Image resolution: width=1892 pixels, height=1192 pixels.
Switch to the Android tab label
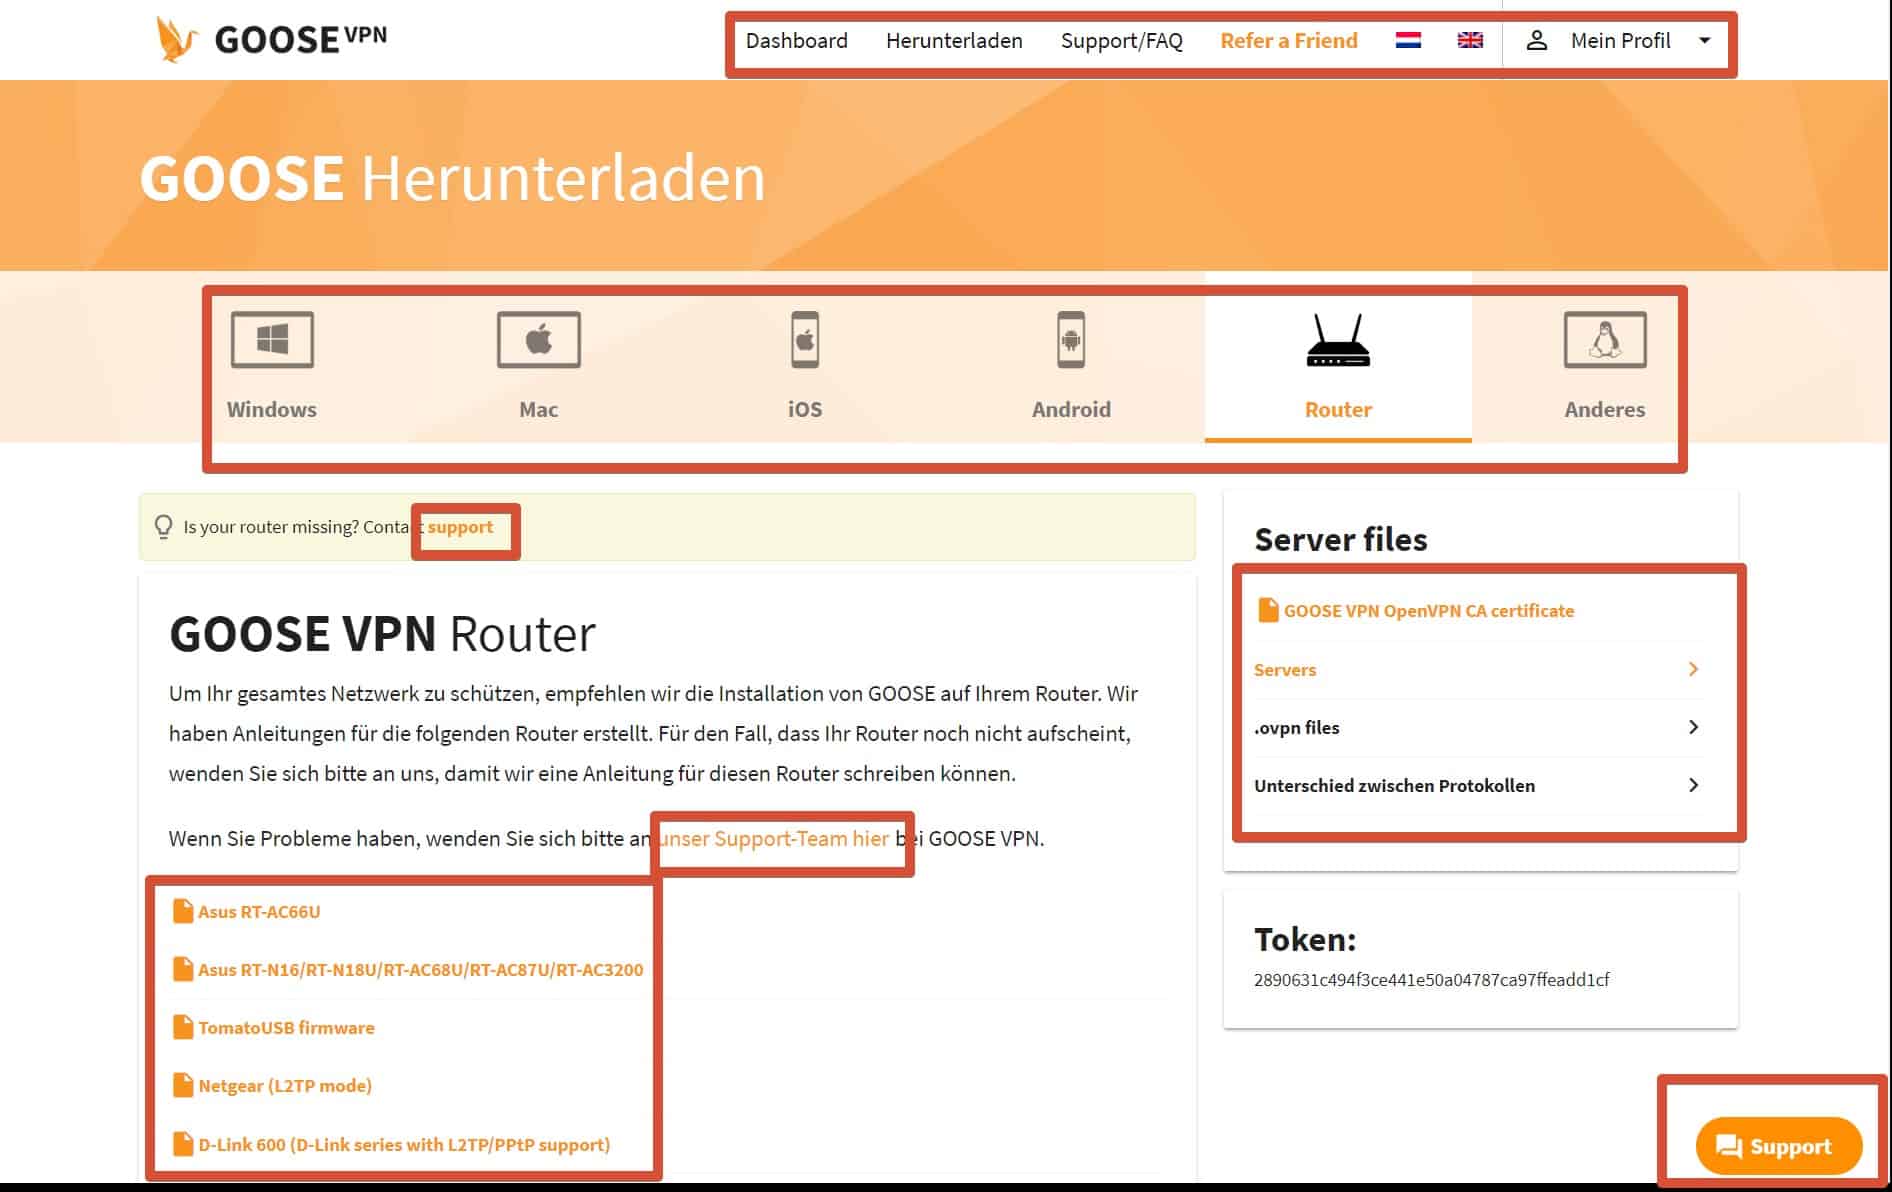click(1071, 409)
